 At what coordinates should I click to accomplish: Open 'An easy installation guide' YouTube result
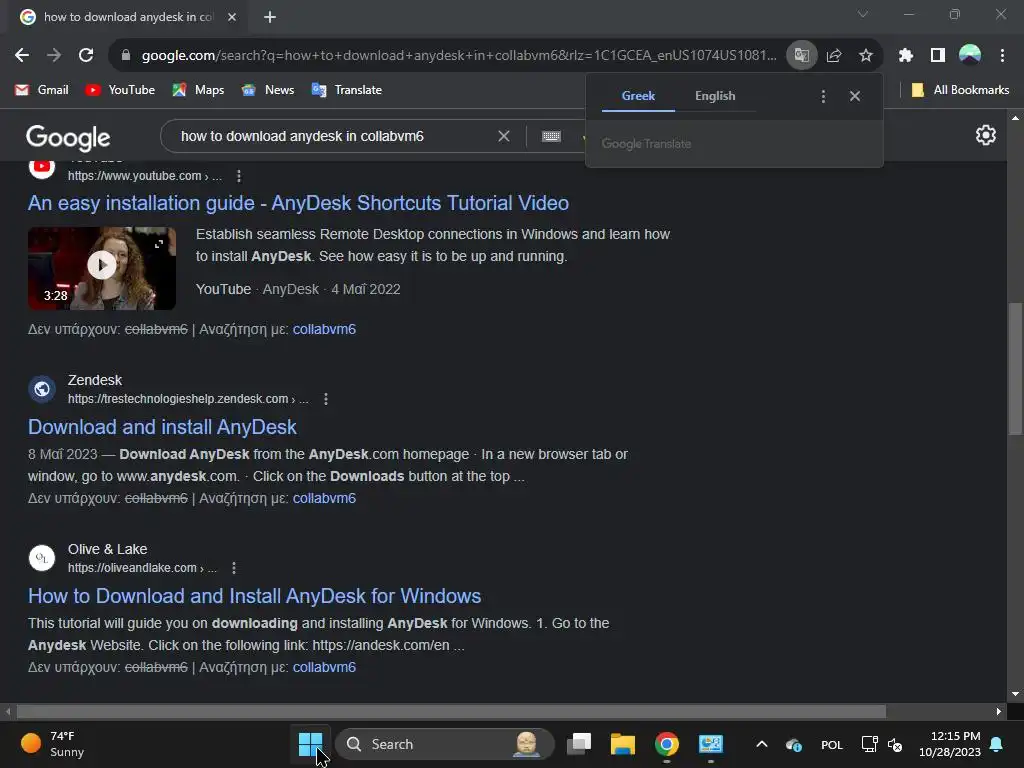tap(298, 203)
